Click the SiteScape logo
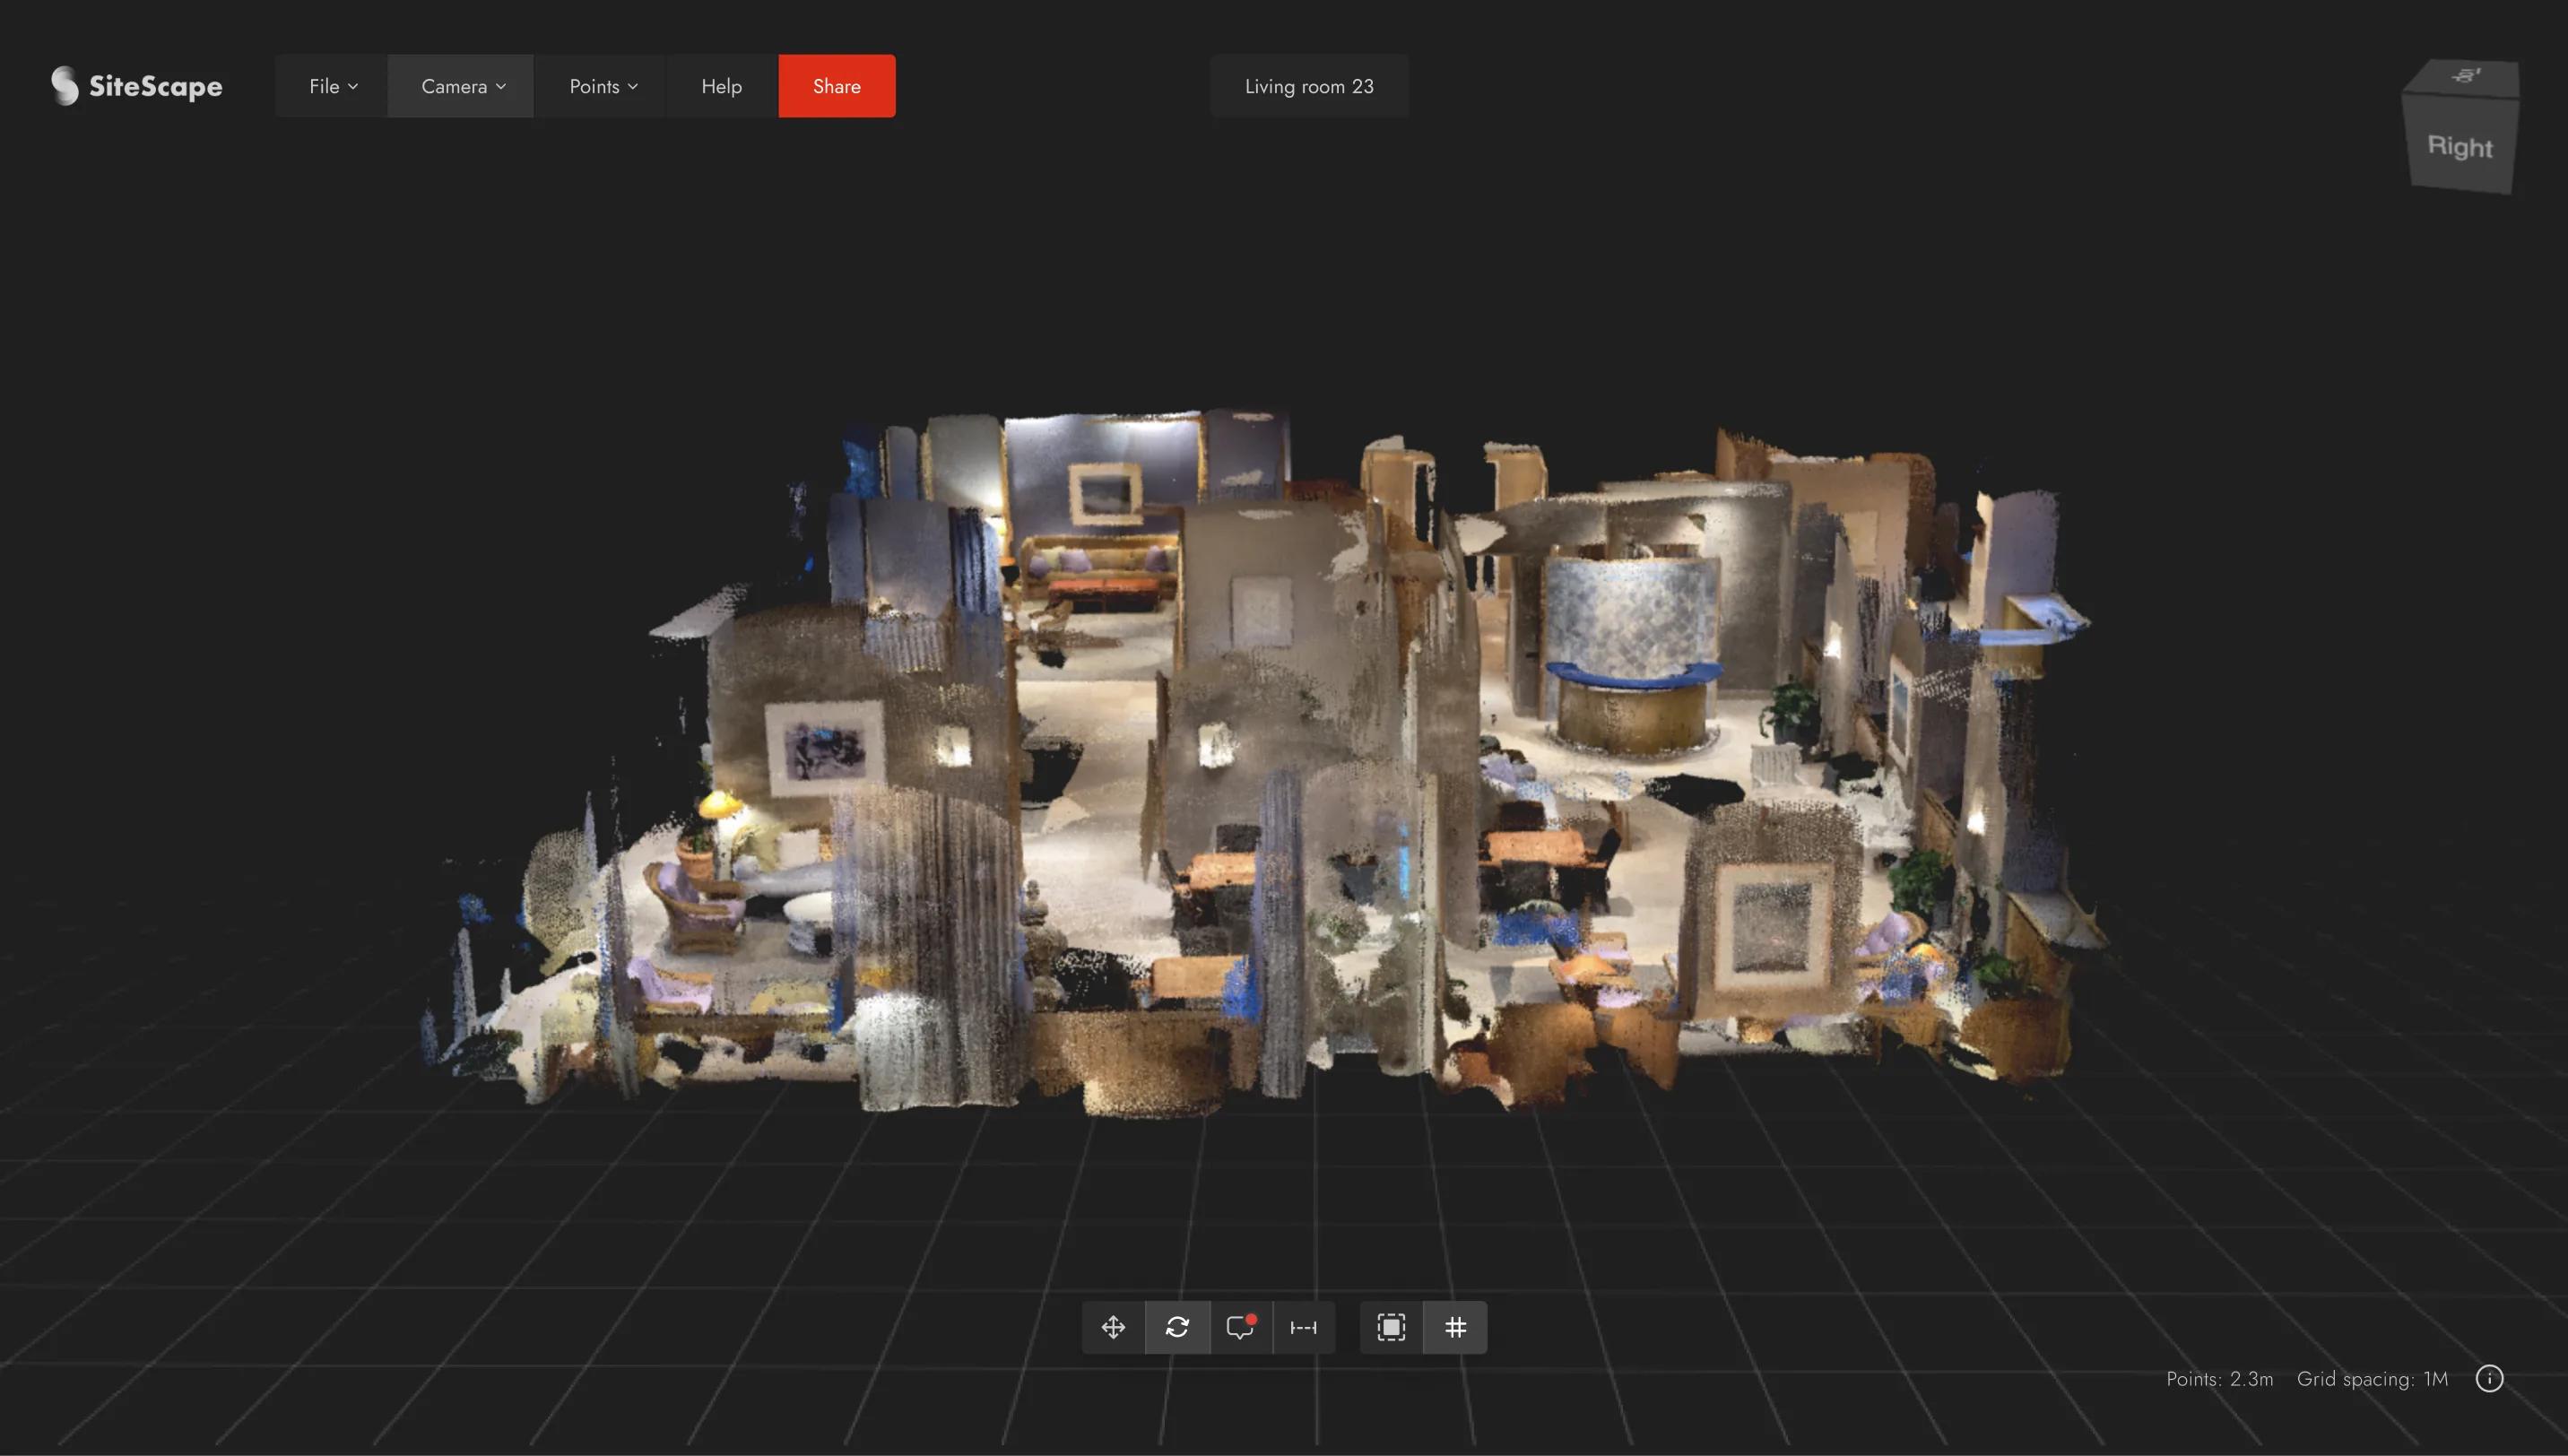Viewport: 2568px width, 1456px height. click(x=137, y=86)
